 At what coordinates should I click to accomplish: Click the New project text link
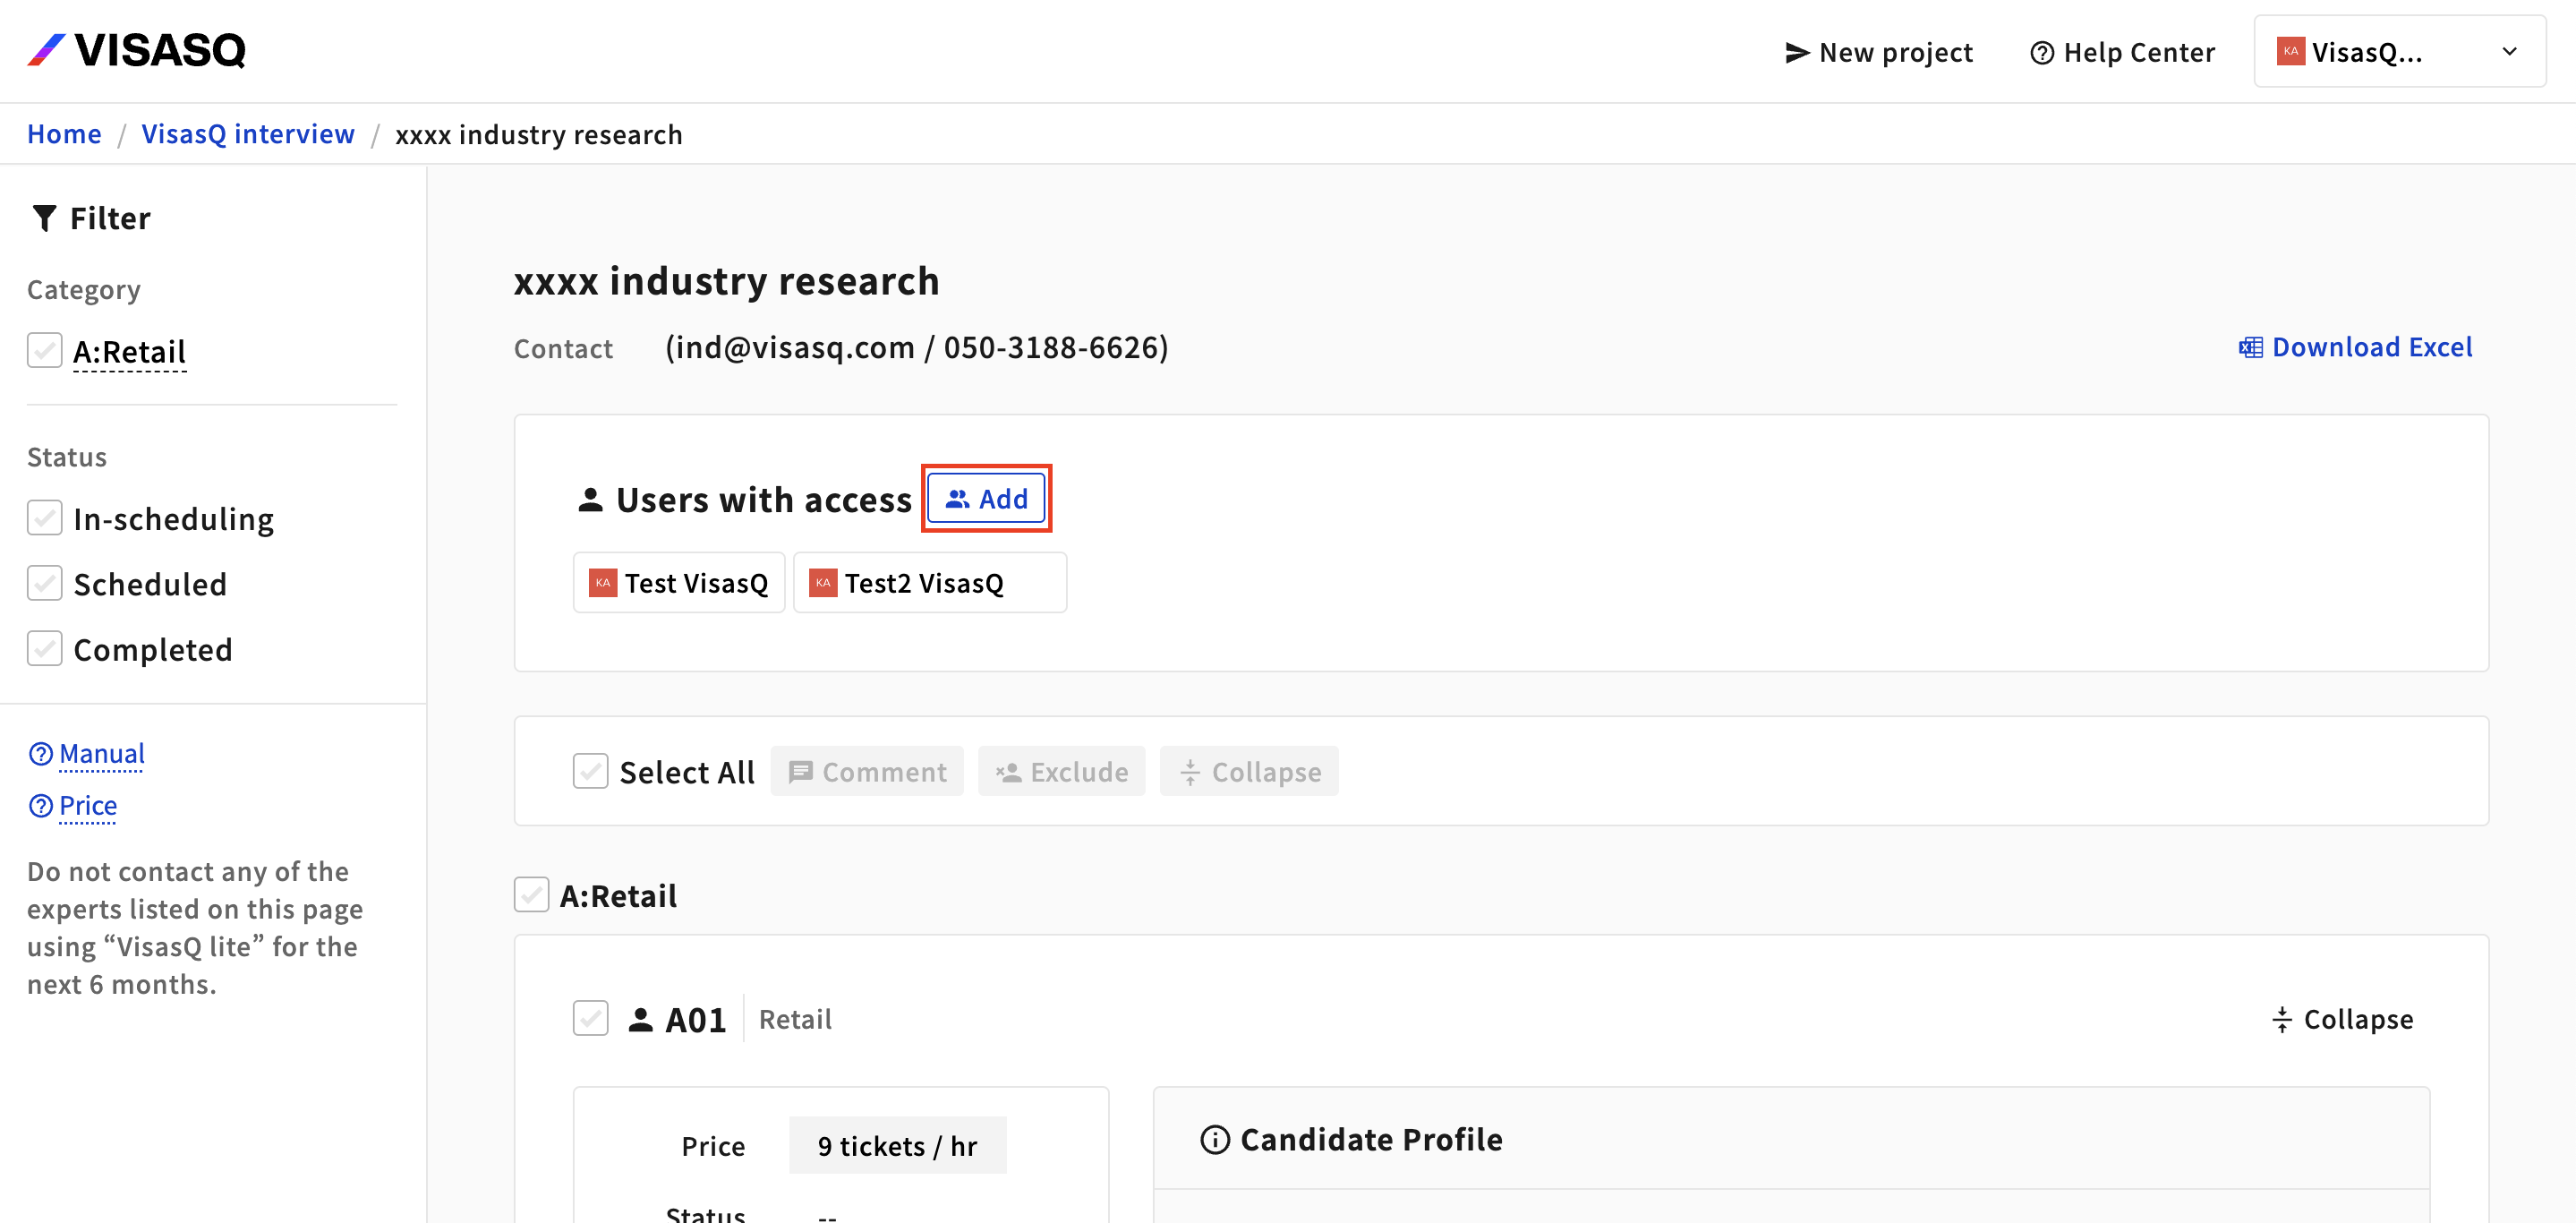1895,52
